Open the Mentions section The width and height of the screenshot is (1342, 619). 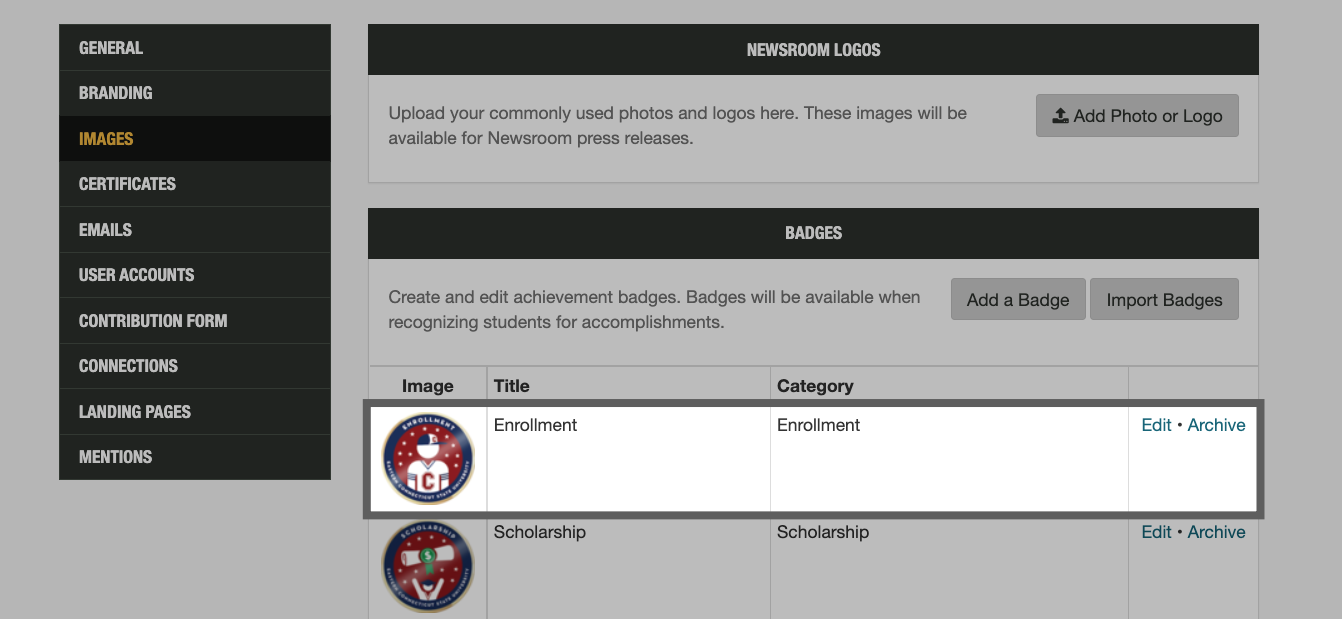(x=115, y=457)
